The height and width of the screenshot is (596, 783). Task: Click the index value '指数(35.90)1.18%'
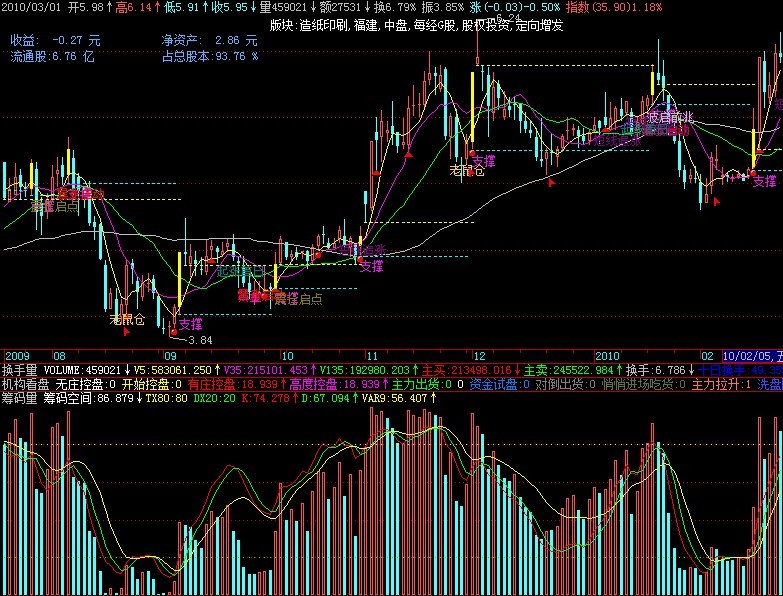614,7
